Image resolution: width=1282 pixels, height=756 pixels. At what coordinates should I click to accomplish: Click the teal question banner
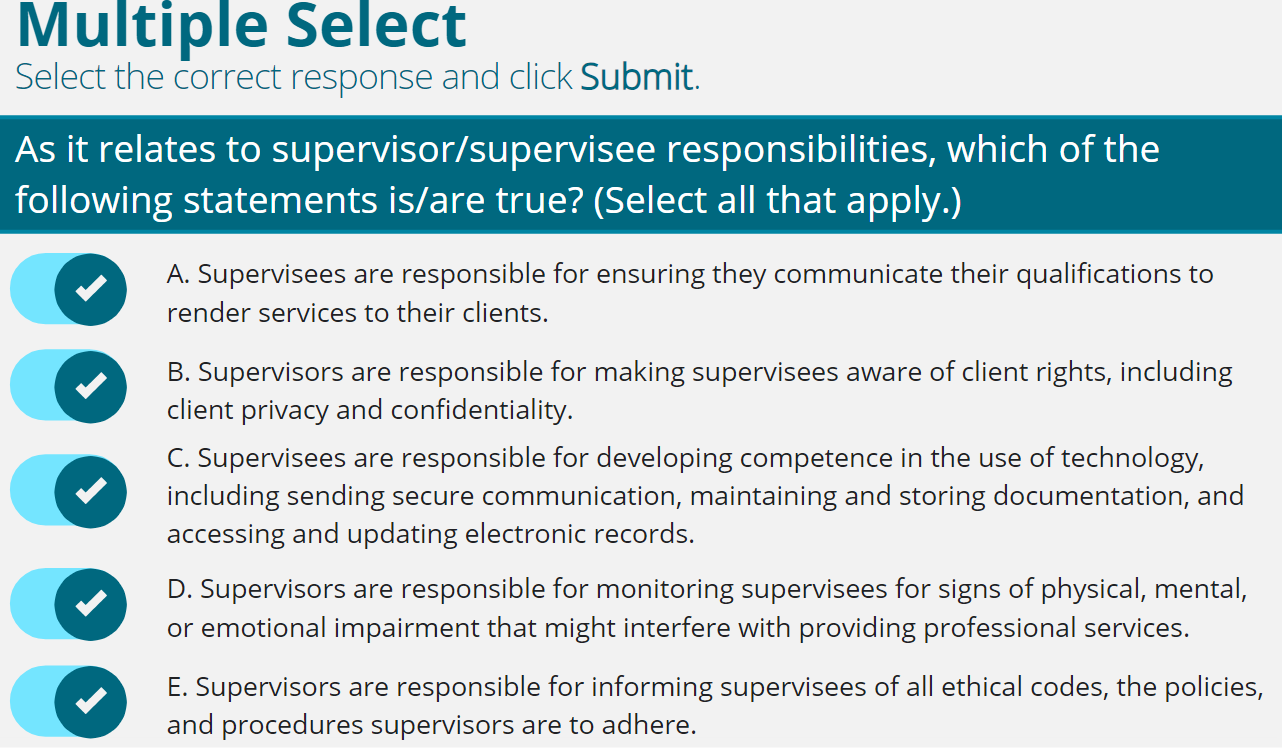tap(641, 174)
